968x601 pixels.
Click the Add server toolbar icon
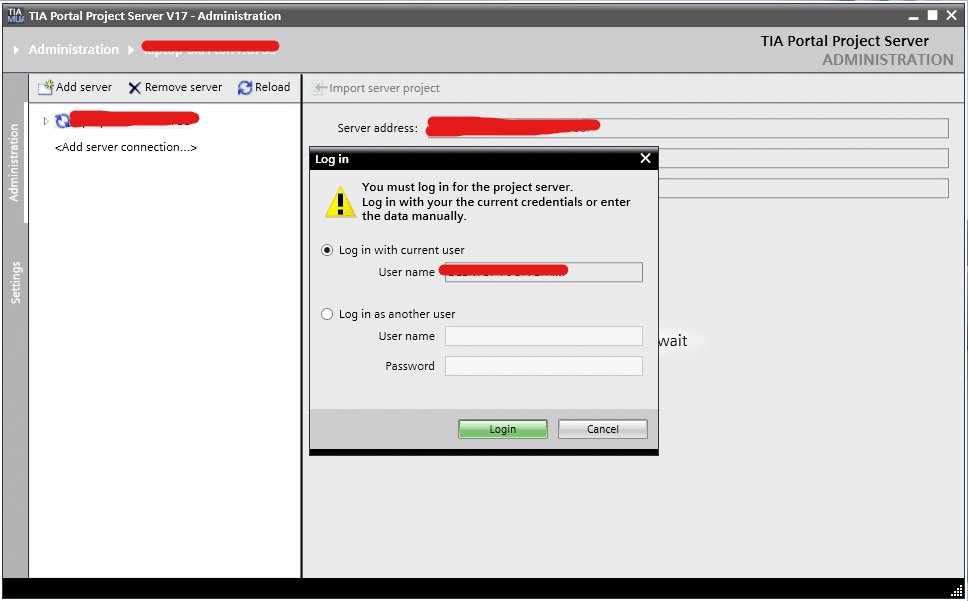pos(46,88)
